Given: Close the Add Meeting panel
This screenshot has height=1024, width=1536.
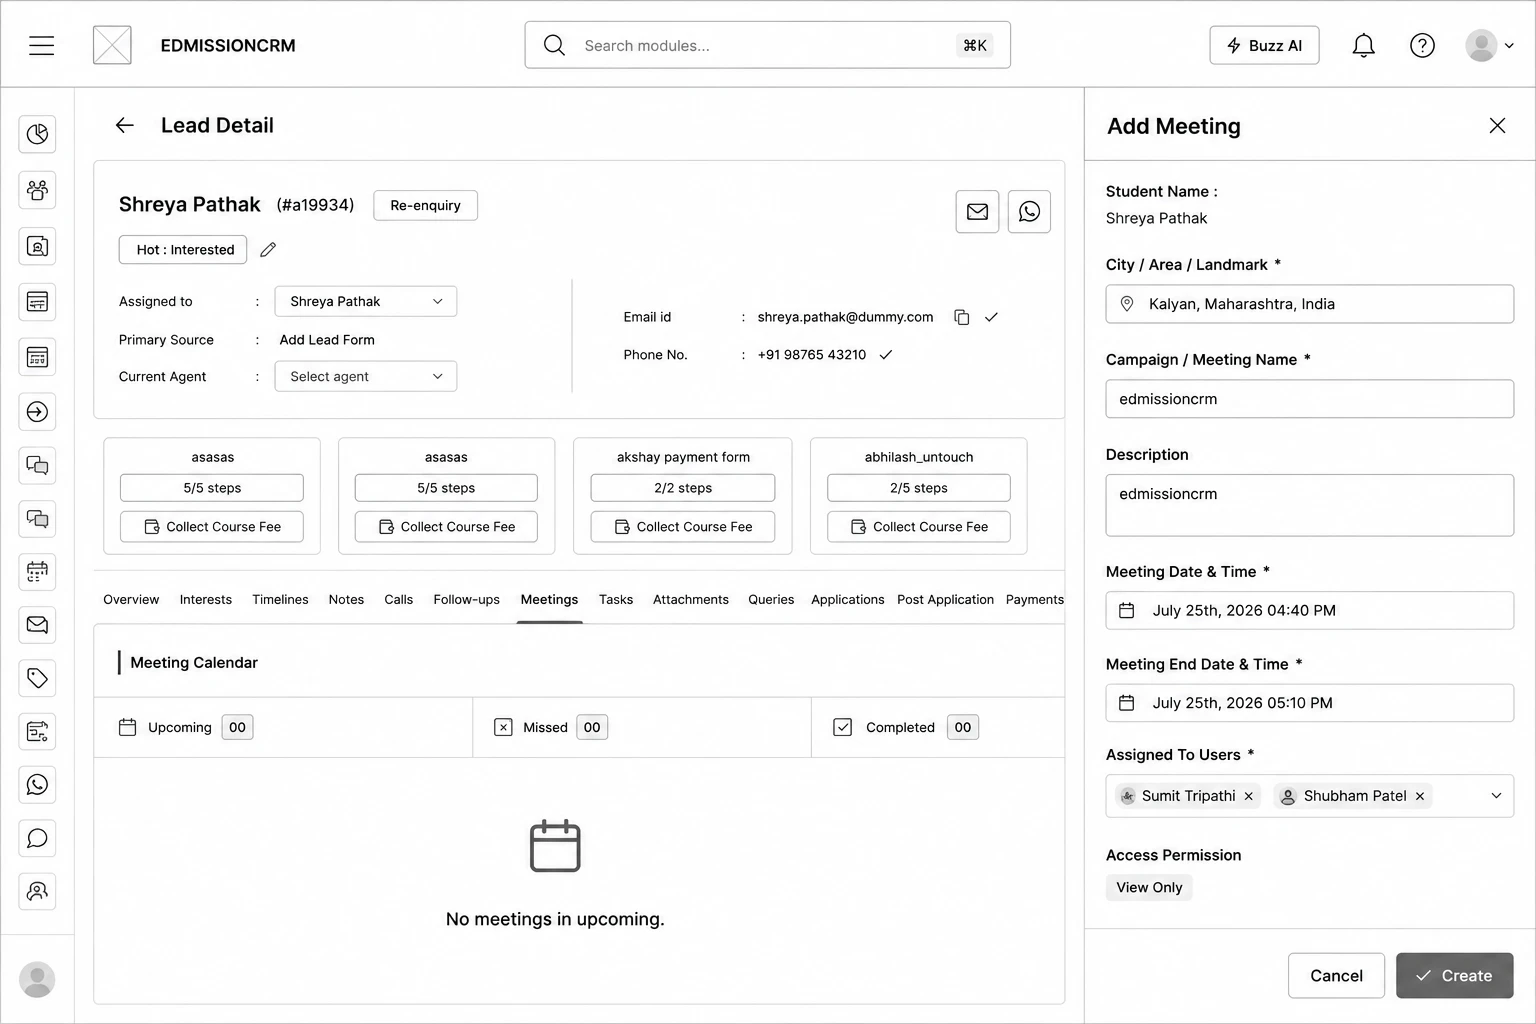Looking at the screenshot, I should click(1497, 125).
